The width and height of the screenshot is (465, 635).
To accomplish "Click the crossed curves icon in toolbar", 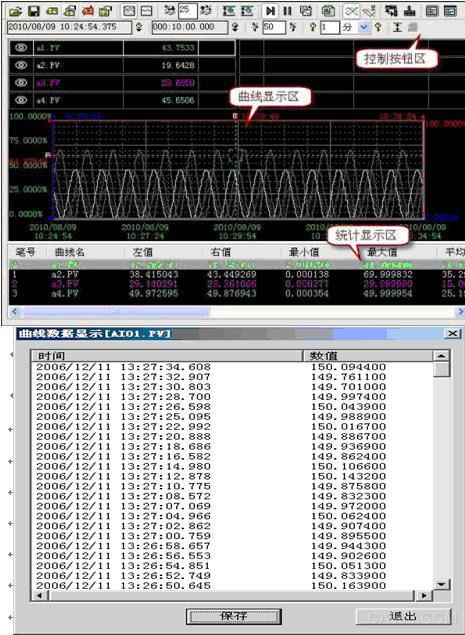I will (x=352, y=11).
